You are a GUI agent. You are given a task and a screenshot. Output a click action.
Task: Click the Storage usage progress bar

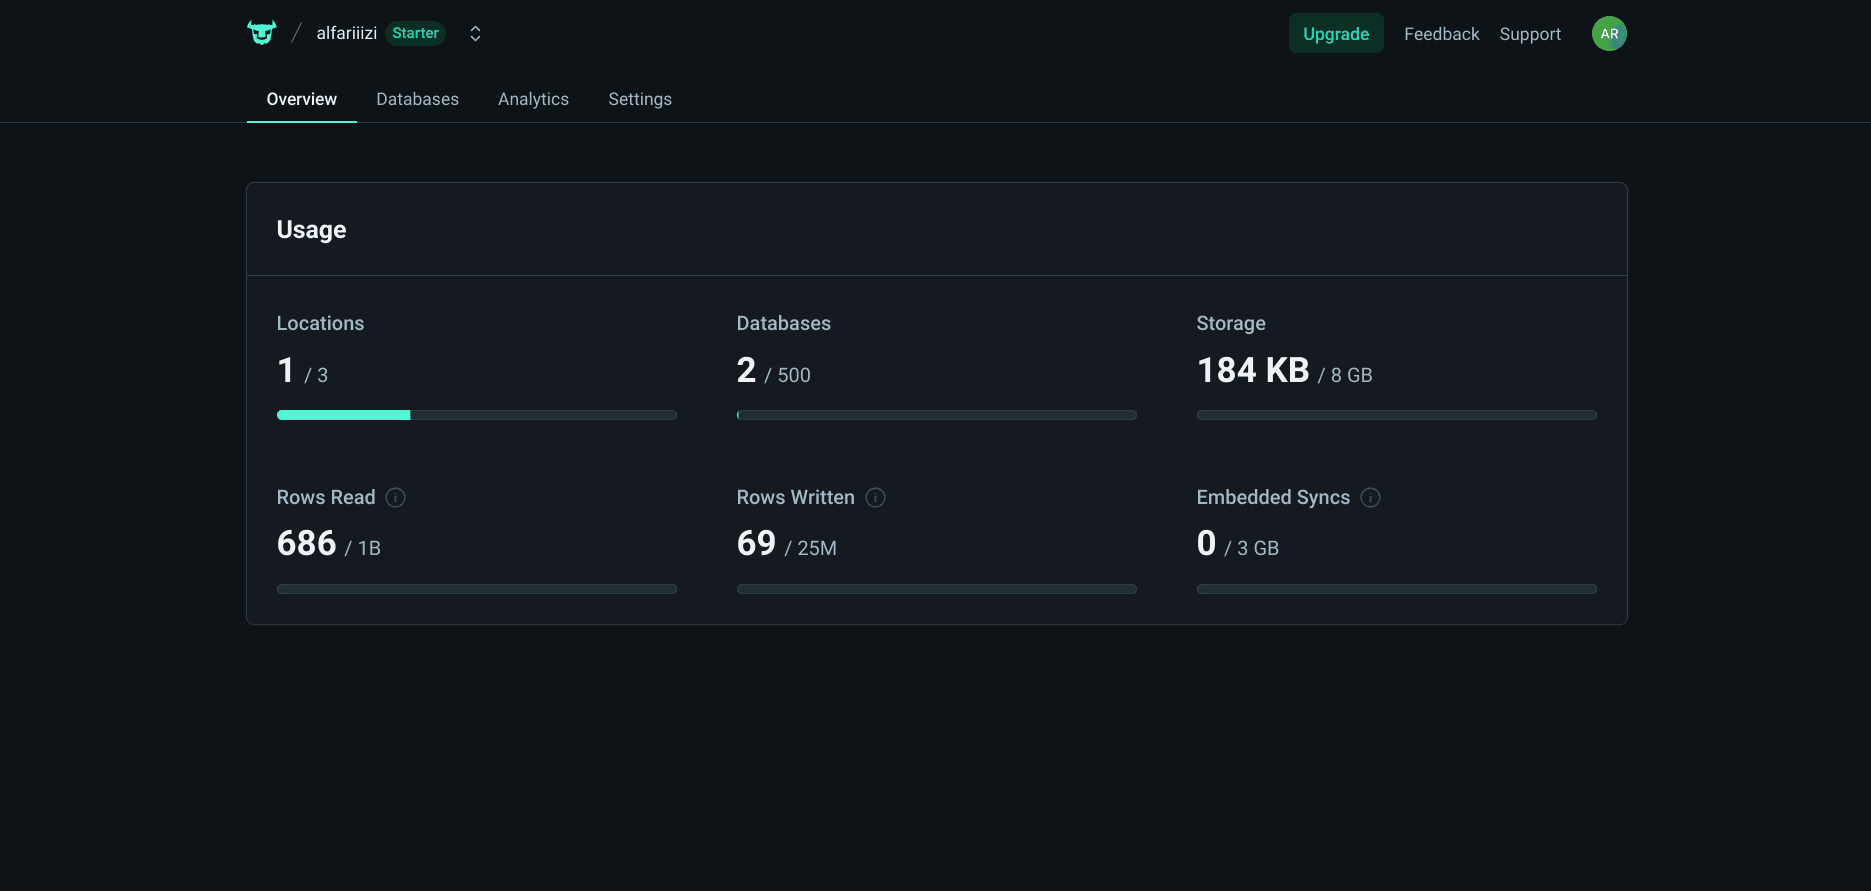click(x=1397, y=415)
